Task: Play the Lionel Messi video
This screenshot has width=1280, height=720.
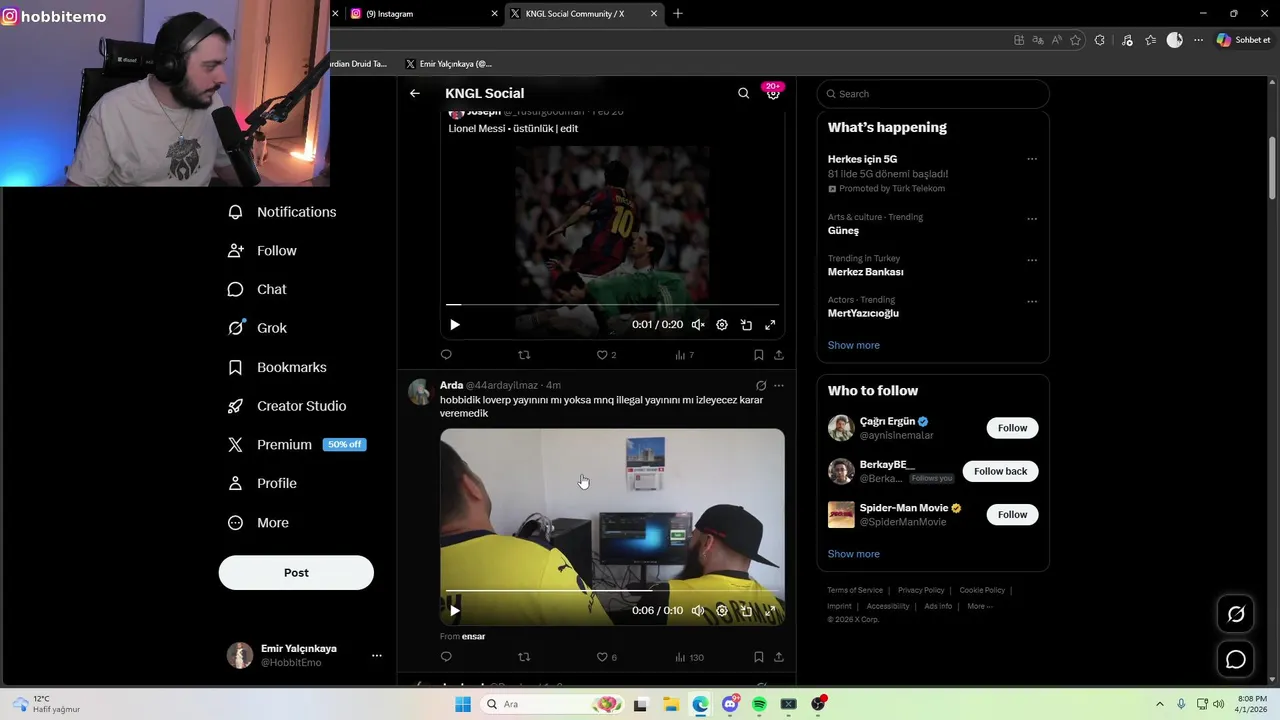Action: pyautogui.click(x=454, y=325)
